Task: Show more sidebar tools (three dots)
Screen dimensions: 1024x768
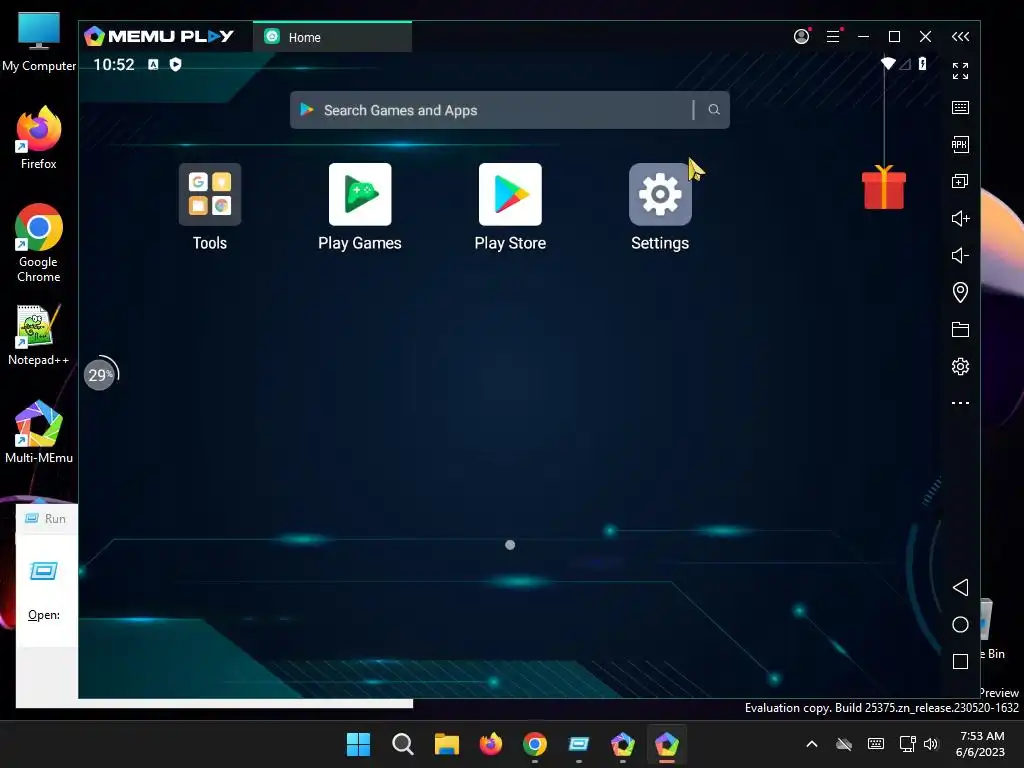Action: point(960,403)
